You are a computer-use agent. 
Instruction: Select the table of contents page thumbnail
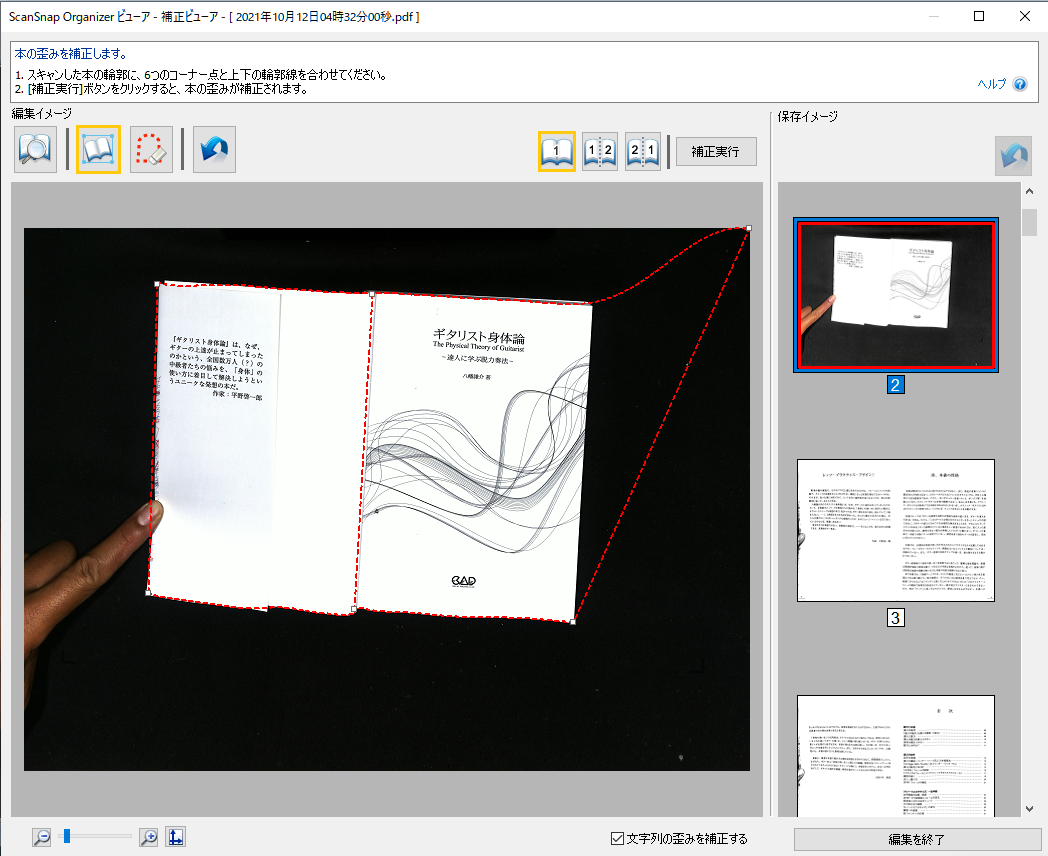click(896, 756)
